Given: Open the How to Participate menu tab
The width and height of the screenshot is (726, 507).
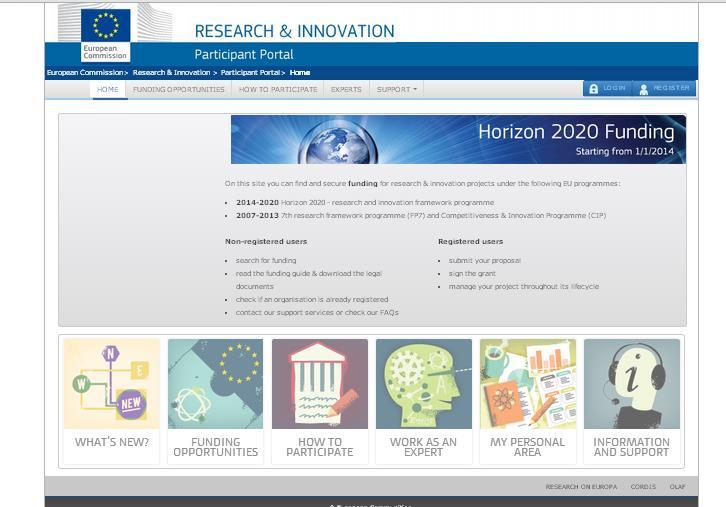Looking at the screenshot, I should (278, 89).
